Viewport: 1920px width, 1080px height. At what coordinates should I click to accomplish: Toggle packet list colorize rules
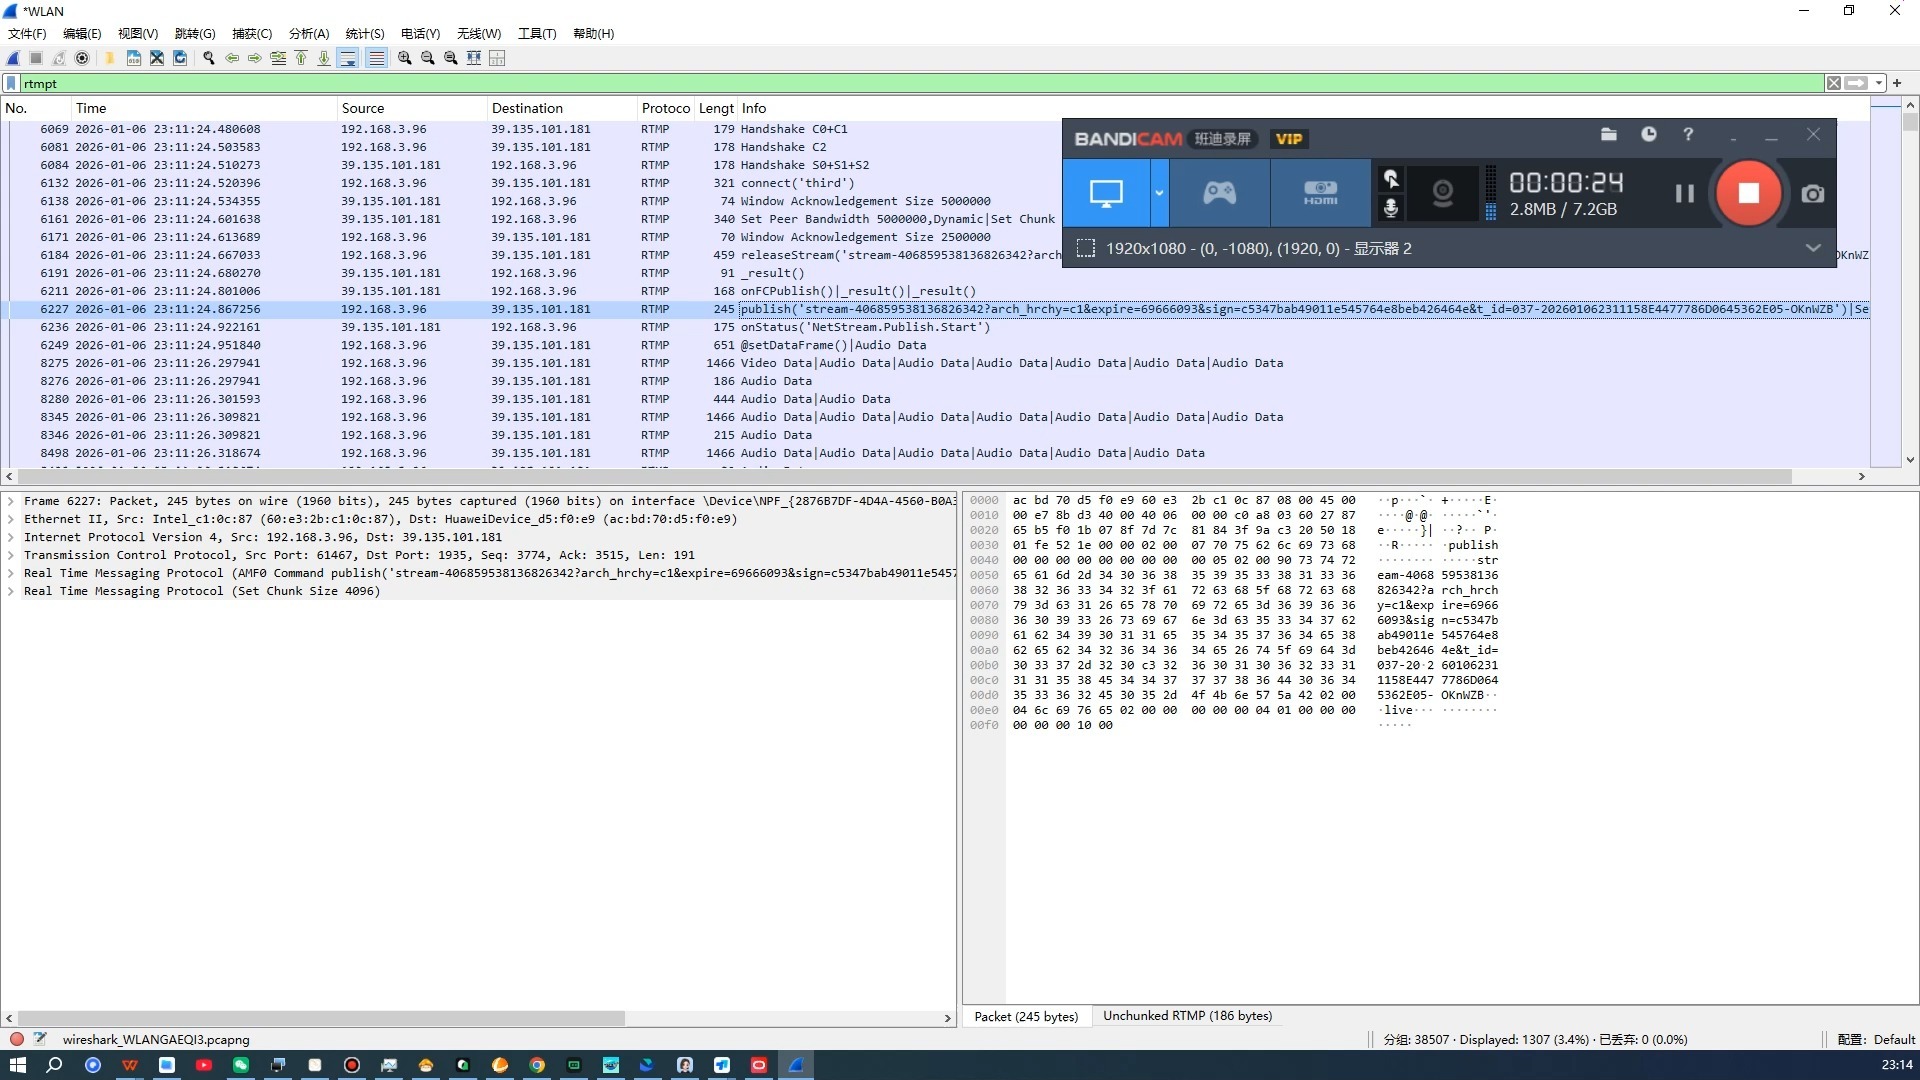click(376, 58)
